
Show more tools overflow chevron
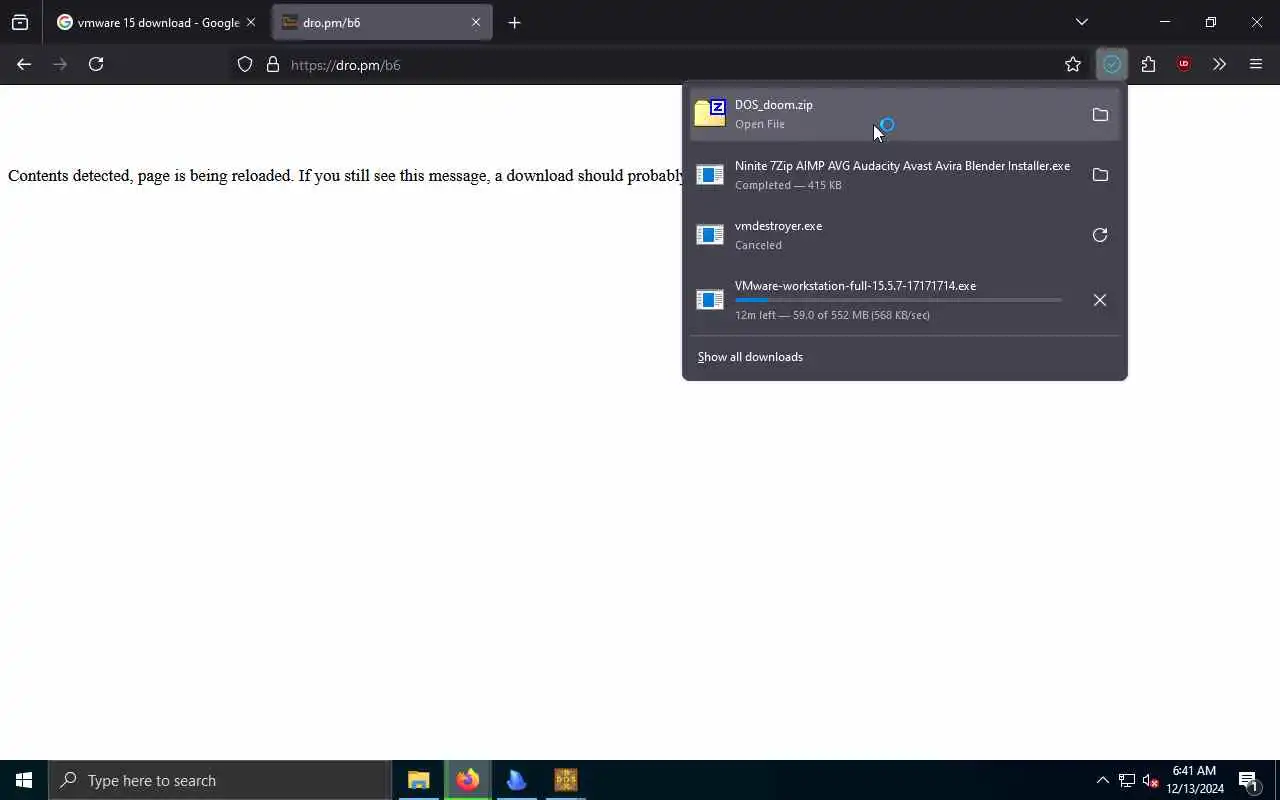[x=1219, y=64]
